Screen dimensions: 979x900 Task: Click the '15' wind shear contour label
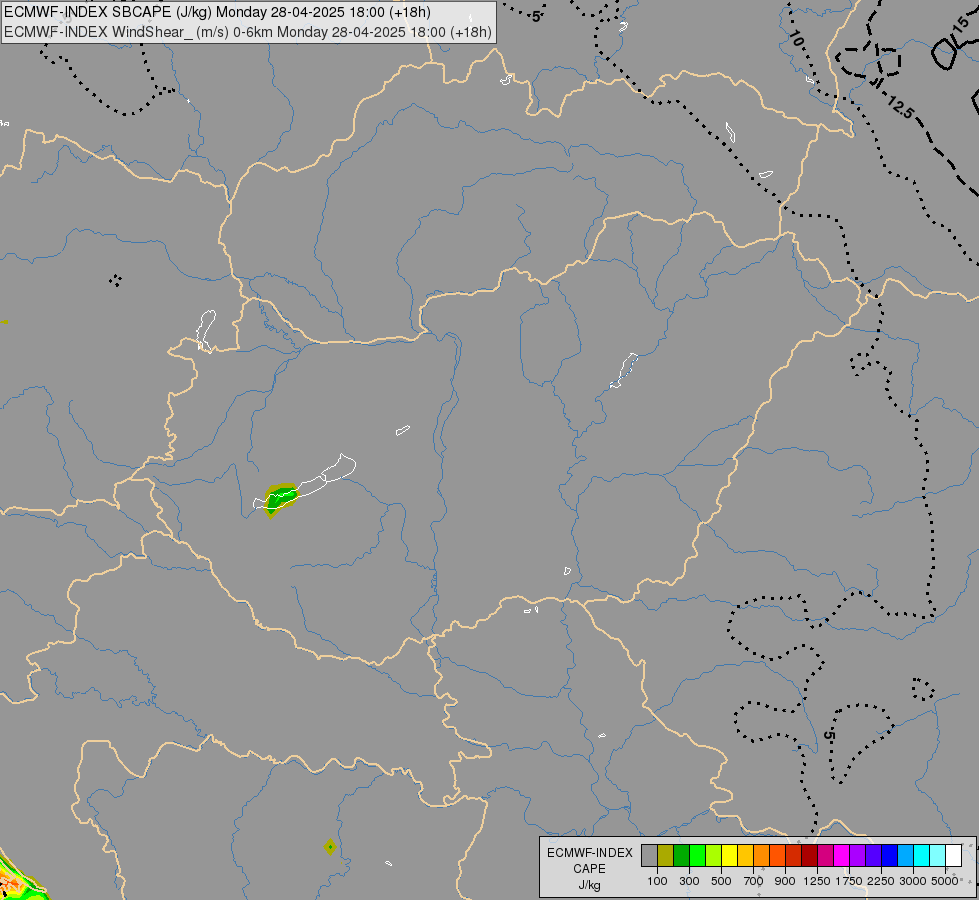pos(962,26)
